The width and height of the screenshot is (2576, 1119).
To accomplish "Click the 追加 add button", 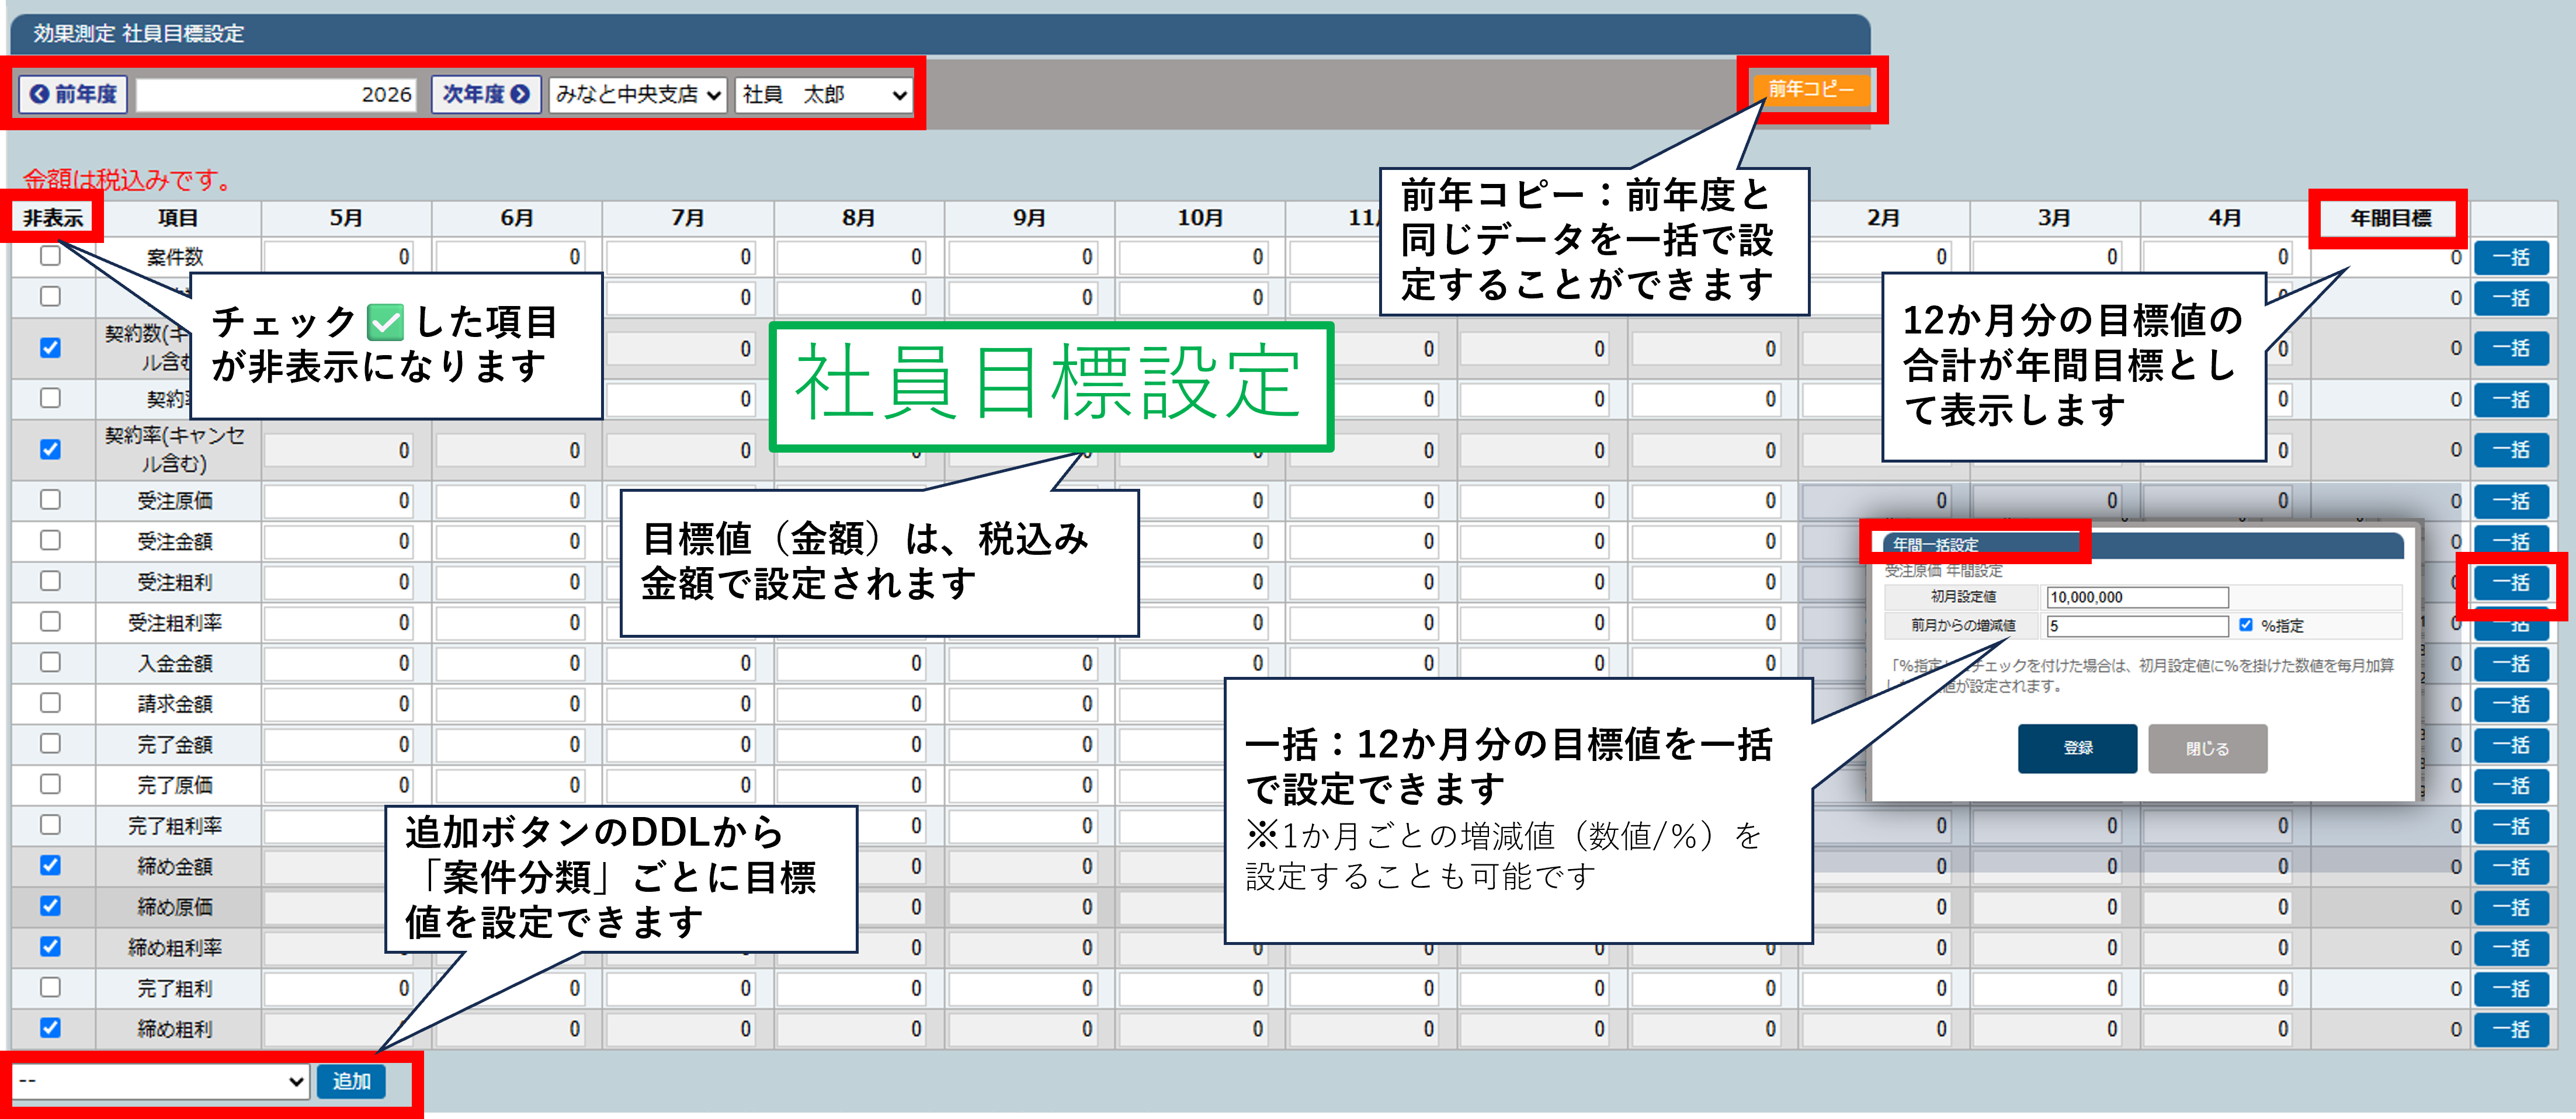I will [351, 1081].
